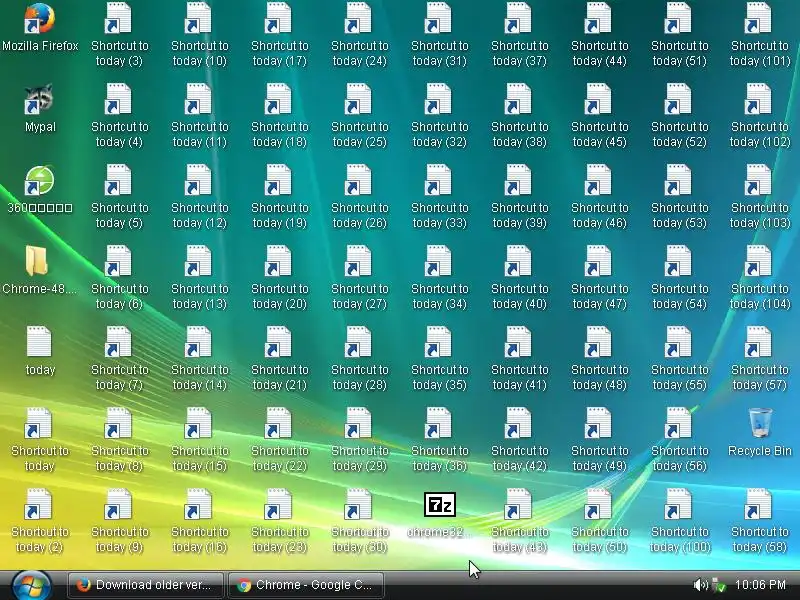Select 'Shortcut to today (30)' icon
This screenshot has height=600, width=800.
tap(360, 521)
